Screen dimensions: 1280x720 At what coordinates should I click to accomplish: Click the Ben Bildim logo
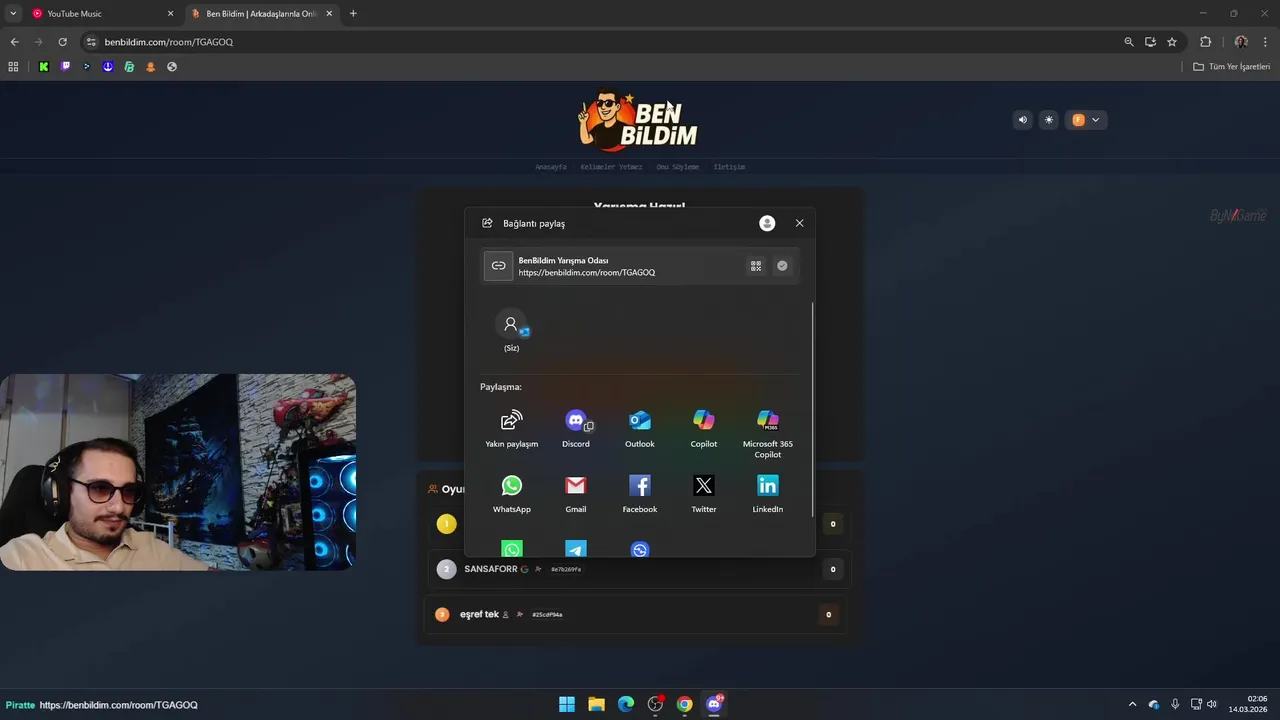pos(638,121)
